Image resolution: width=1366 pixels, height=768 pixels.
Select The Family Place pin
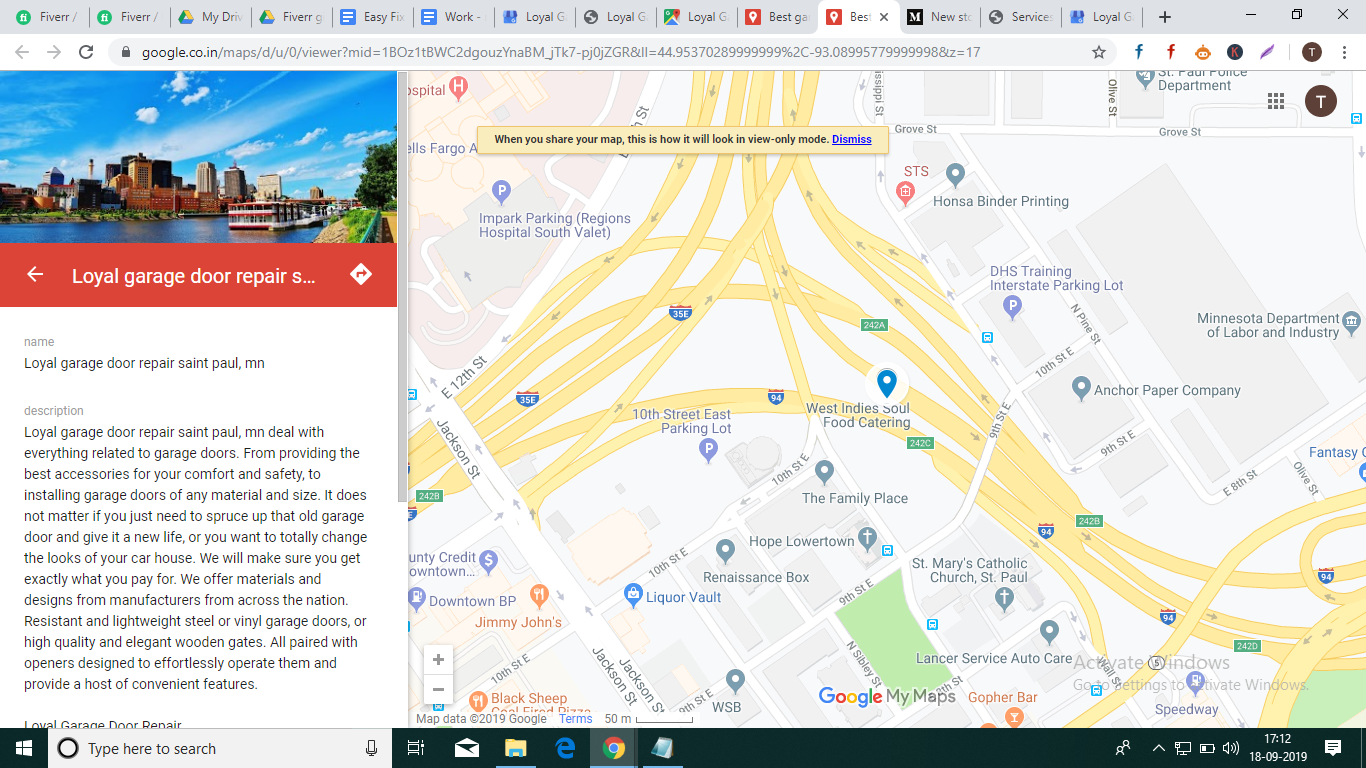pyautogui.click(x=824, y=471)
